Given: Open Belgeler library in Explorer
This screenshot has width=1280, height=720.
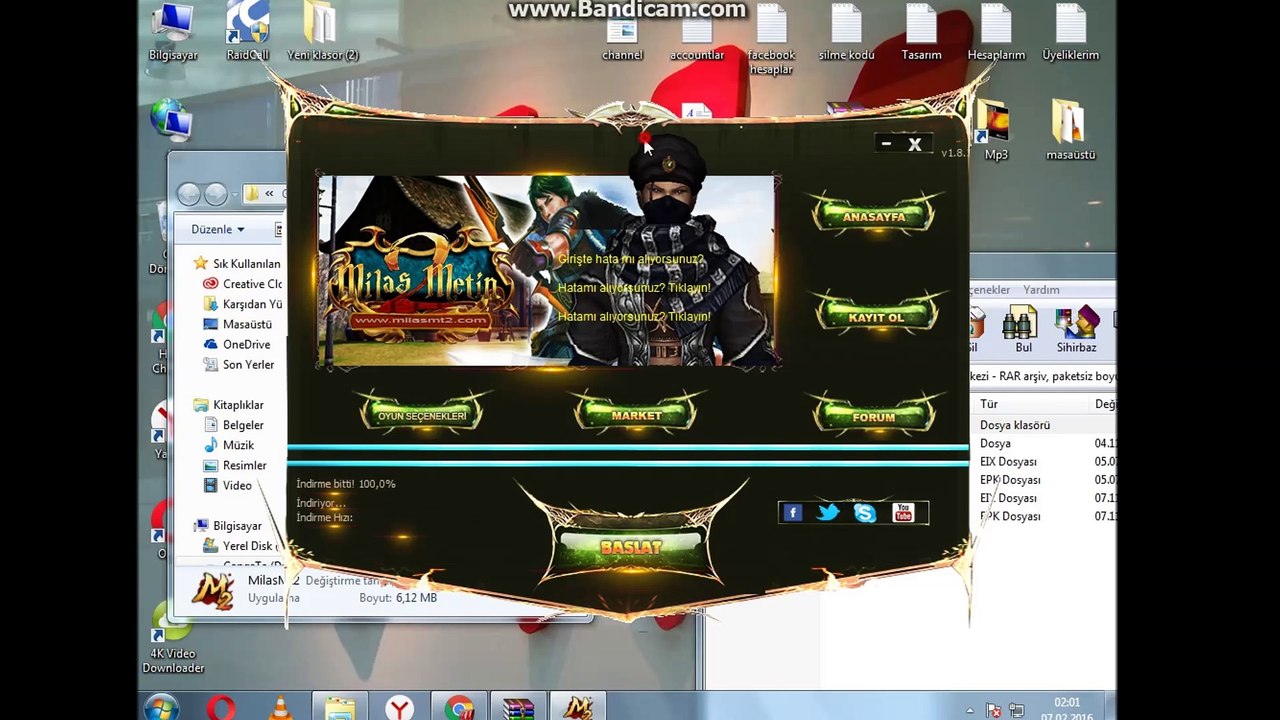Looking at the screenshot, I should pyautogui.click(x=233, y=425).
